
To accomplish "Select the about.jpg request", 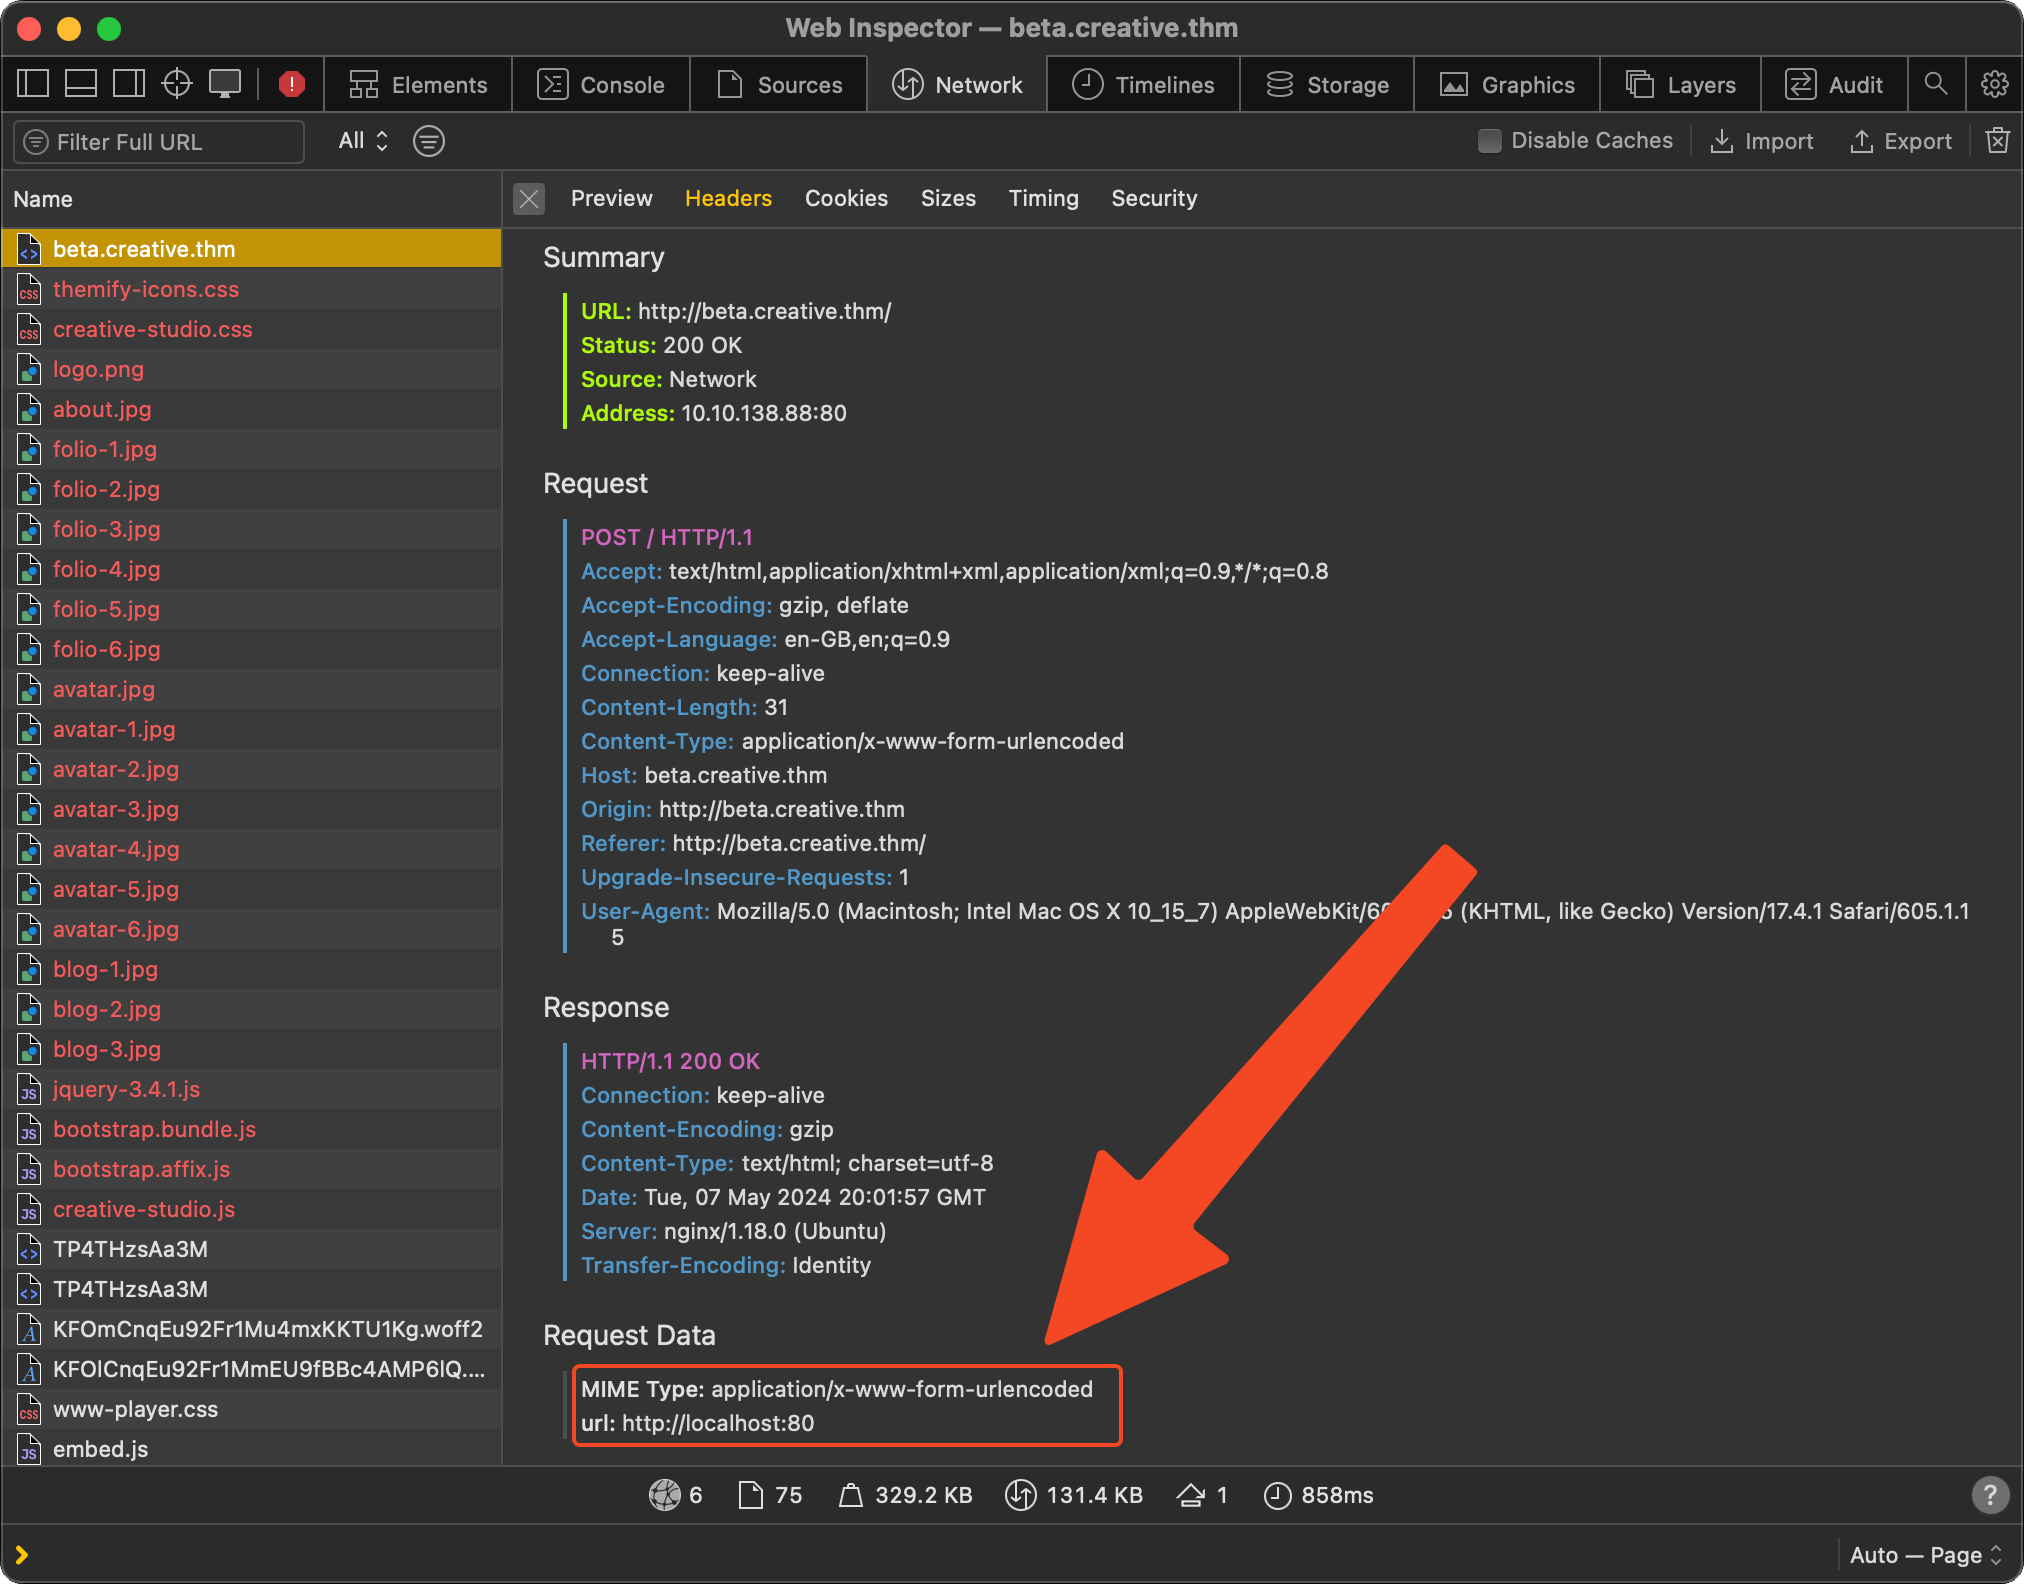I will pyautogui.click(x=251, y=409).
